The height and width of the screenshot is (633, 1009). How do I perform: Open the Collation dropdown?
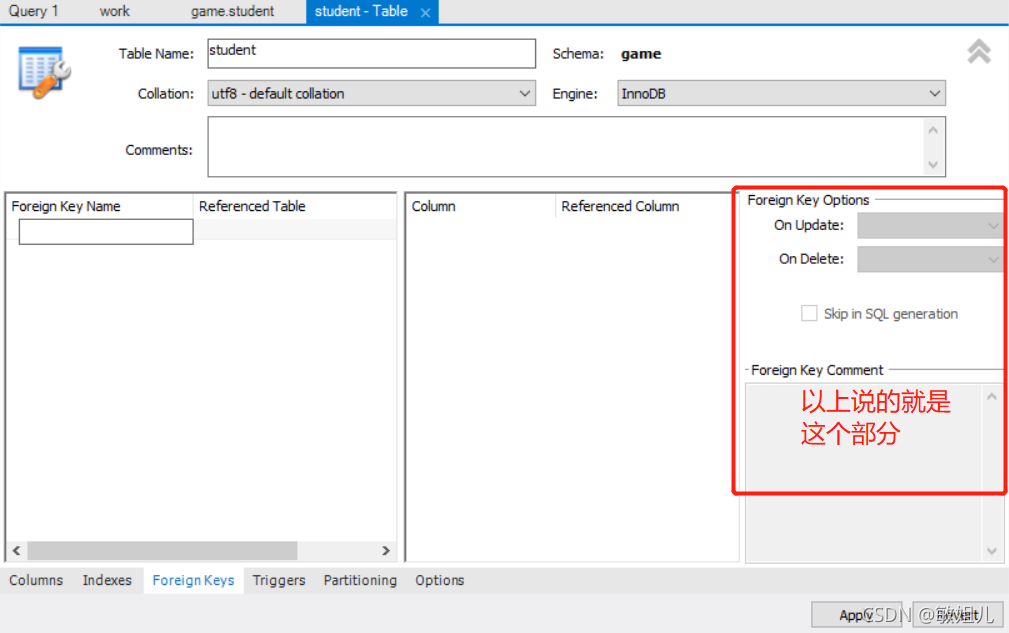371,93
